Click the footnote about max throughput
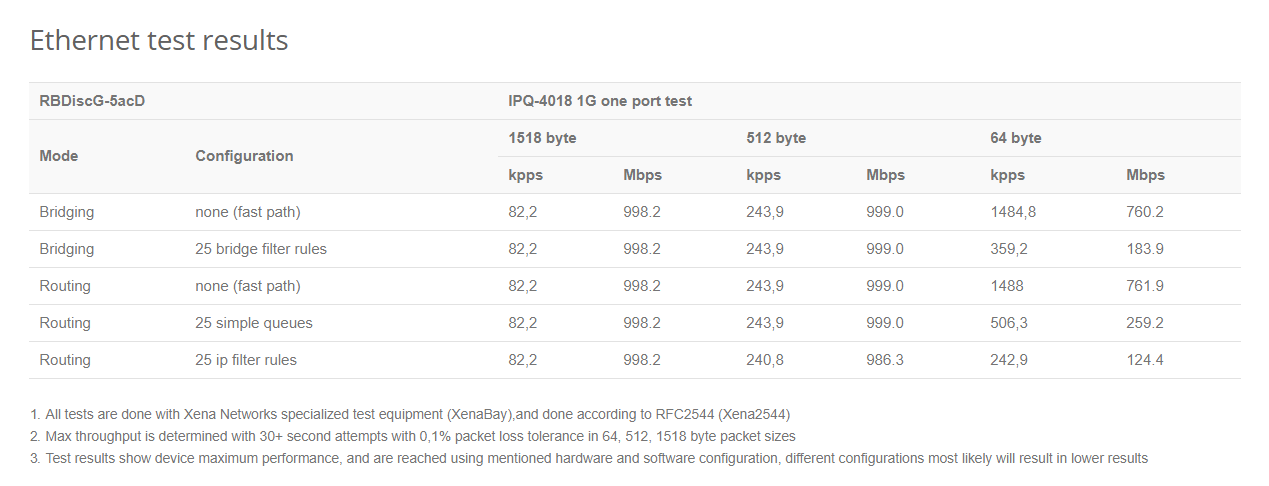Screen dimensions: 1269x486 click(x=412, y=436)
